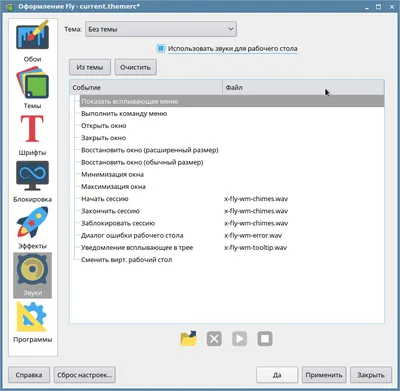
Task: Select the Звуки speaker icon
Action: coord(32,275)
